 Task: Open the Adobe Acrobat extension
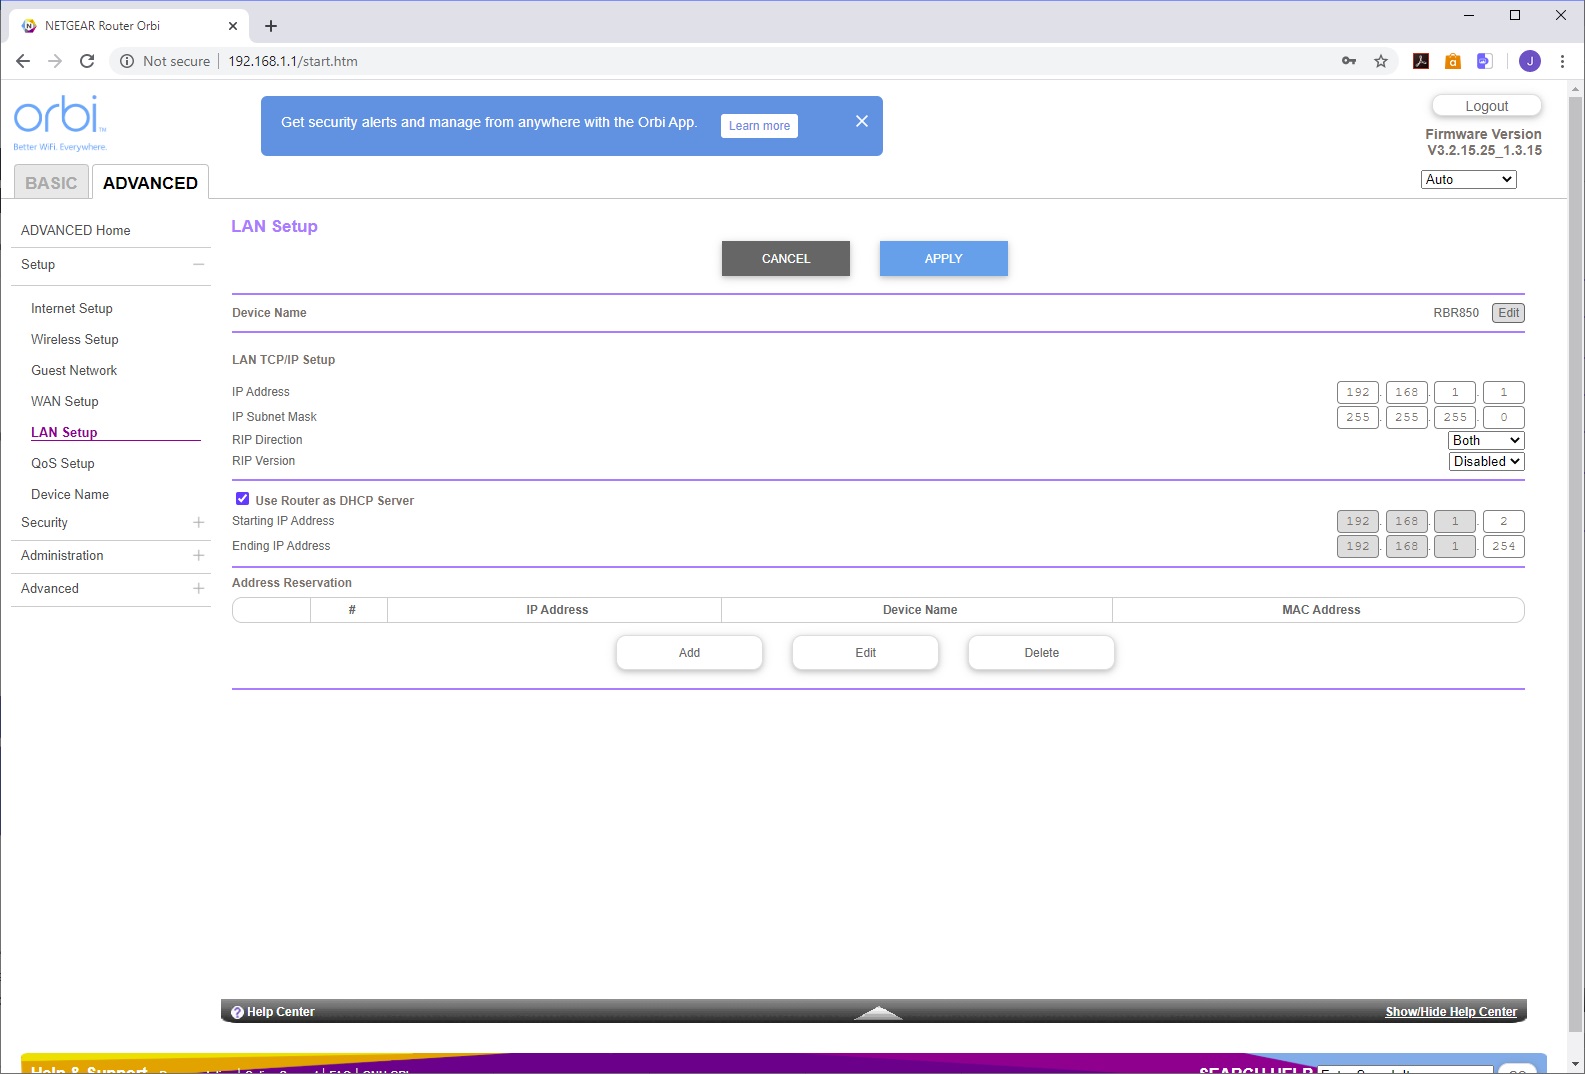tap(1421, 61)
